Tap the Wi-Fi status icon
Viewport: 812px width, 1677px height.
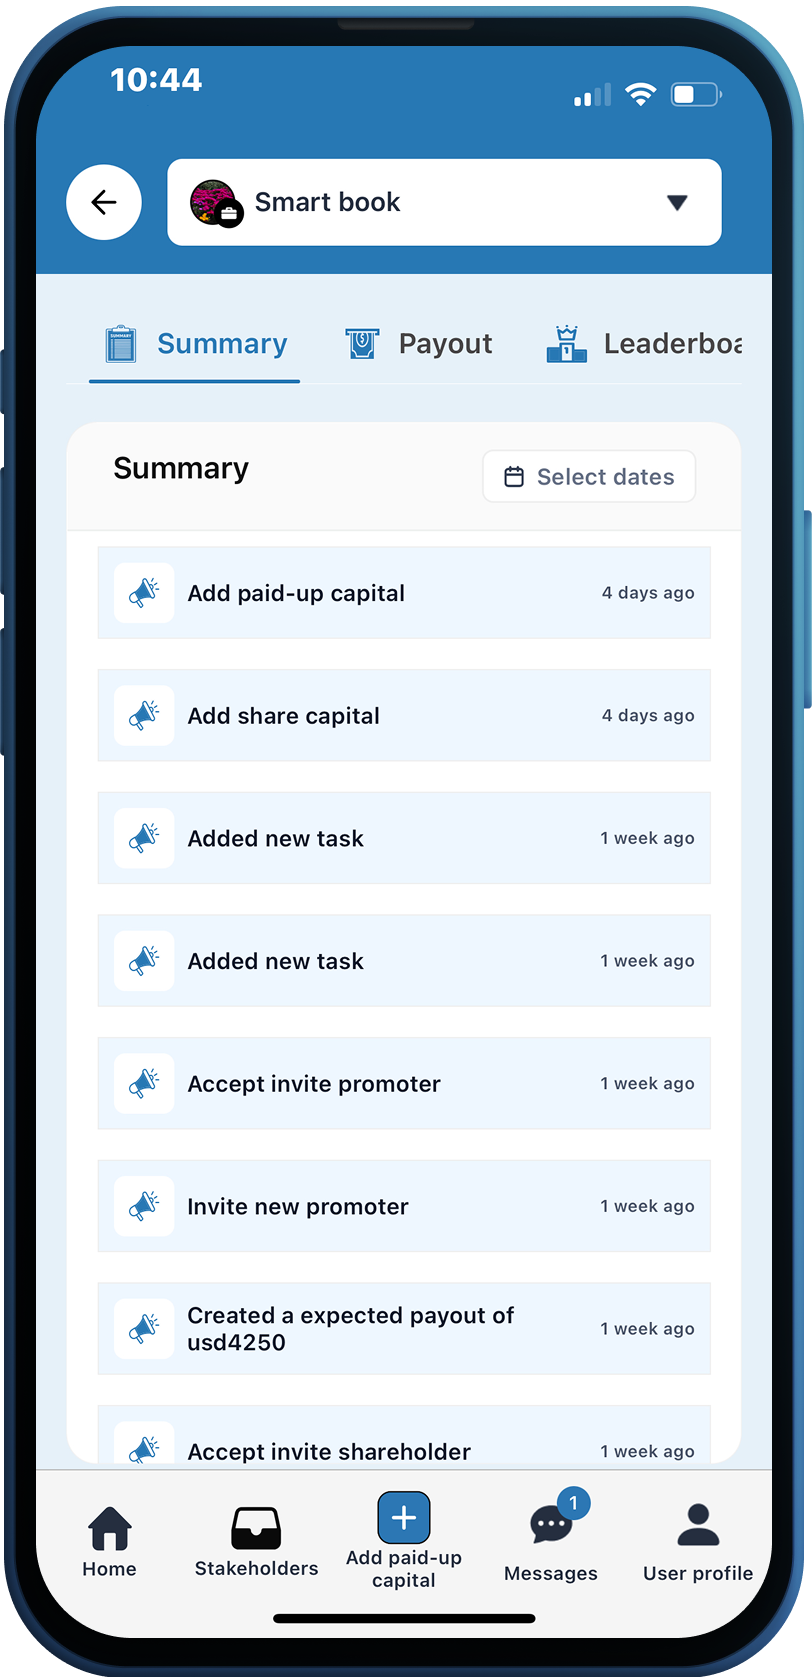click(640, 95)
